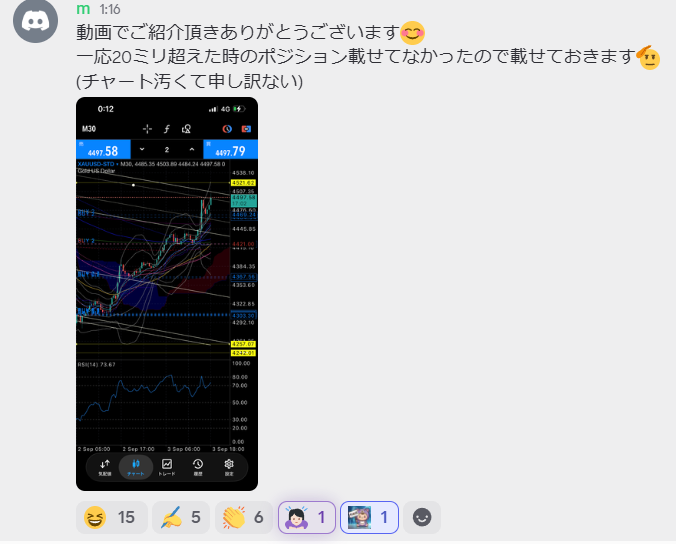The width and height of the screenshot is (676, 544).
Task: Click the saluting face emoji in message
Action: (x=649, y=57)
